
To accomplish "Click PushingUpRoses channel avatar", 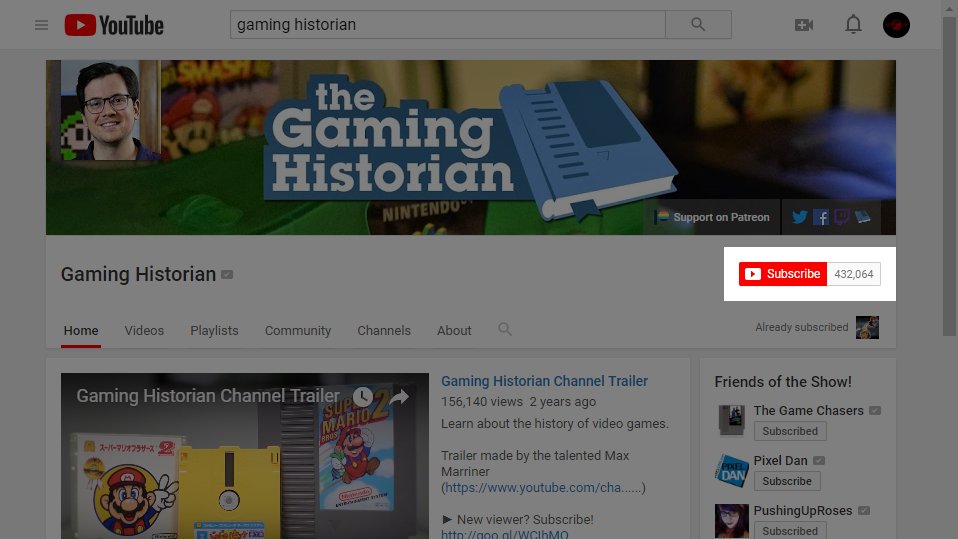I will [731, 521].
